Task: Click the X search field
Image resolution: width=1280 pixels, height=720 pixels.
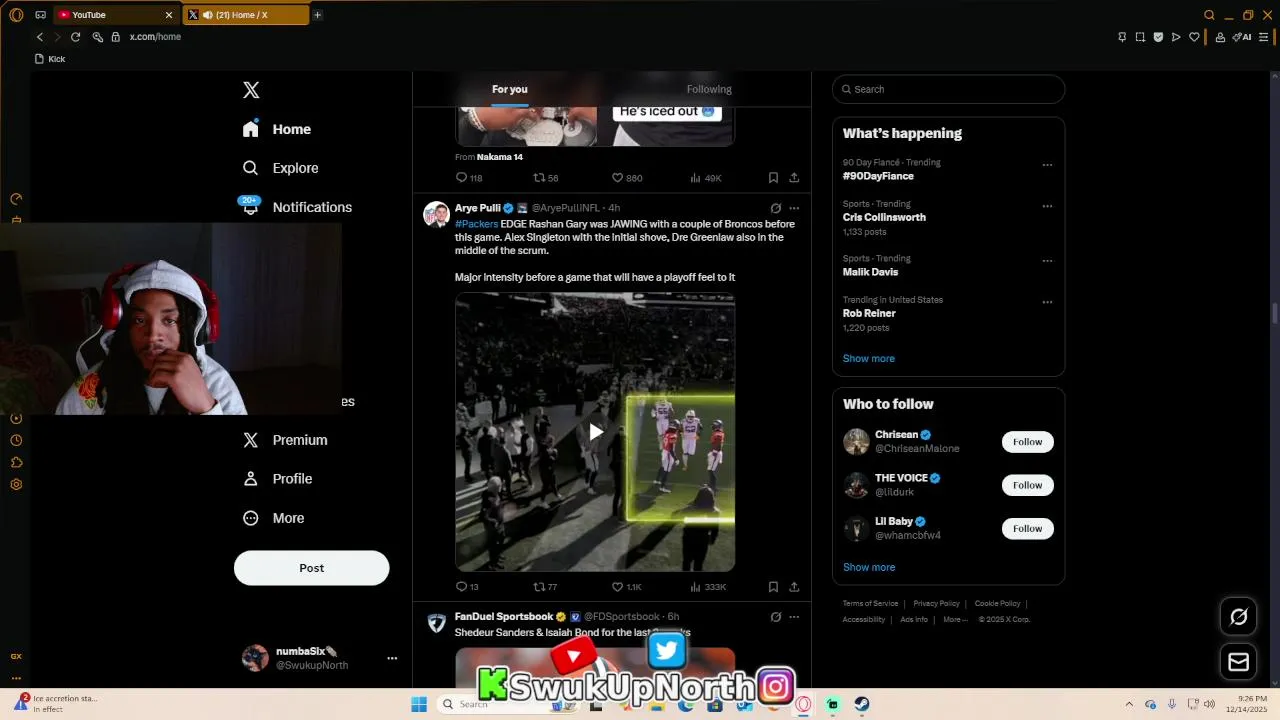Action: coord(948,89)
